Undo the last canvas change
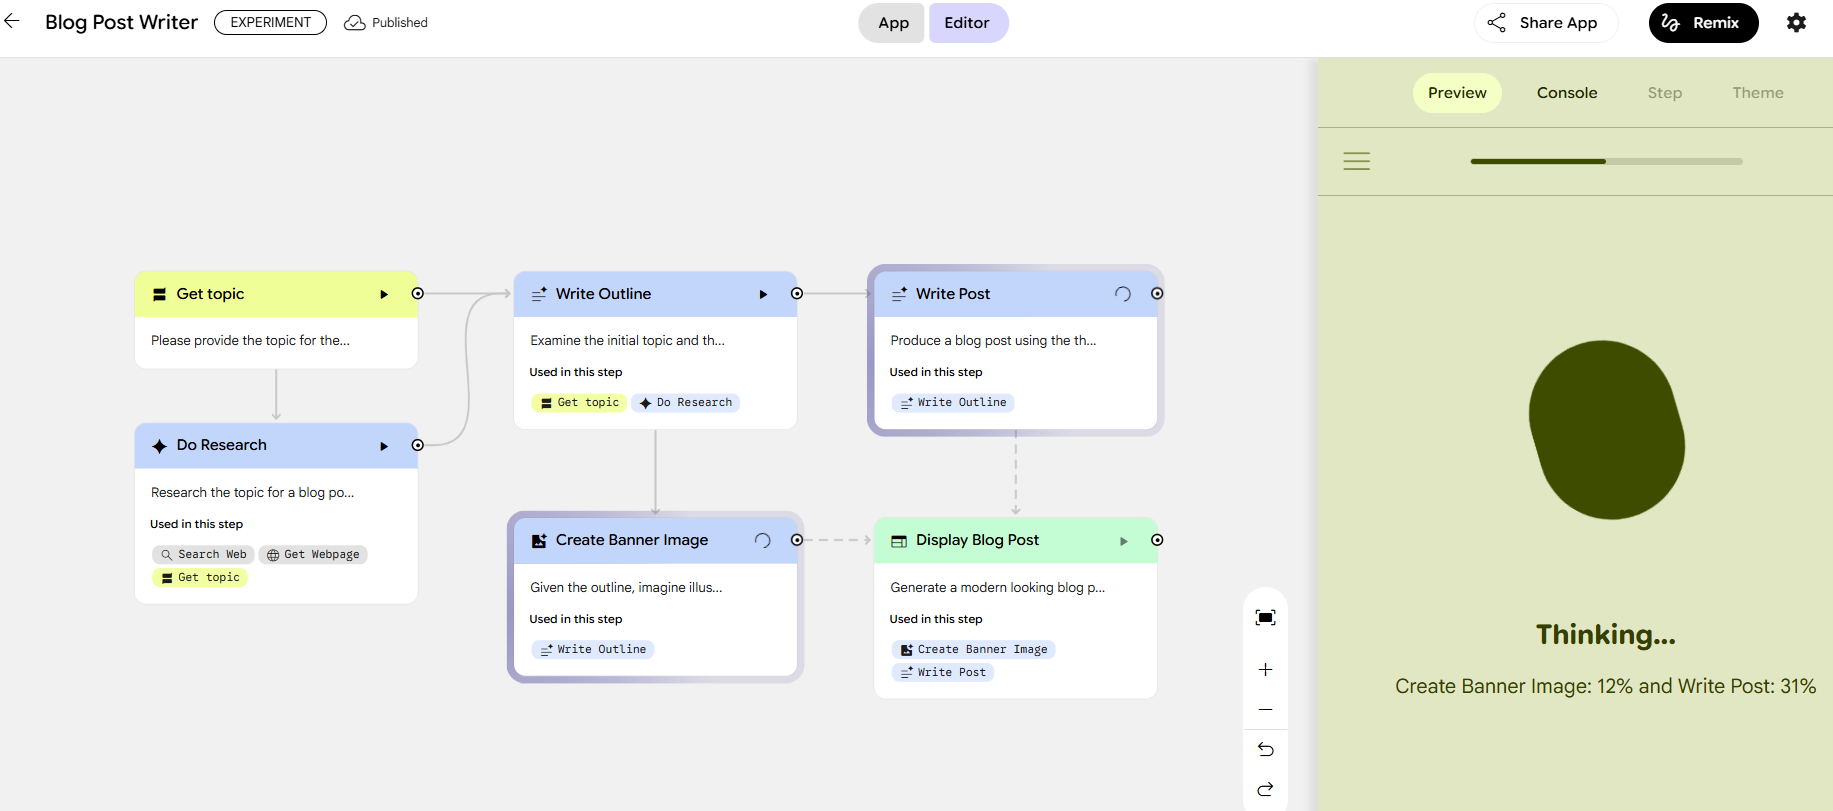 [x=1265, y=749]
